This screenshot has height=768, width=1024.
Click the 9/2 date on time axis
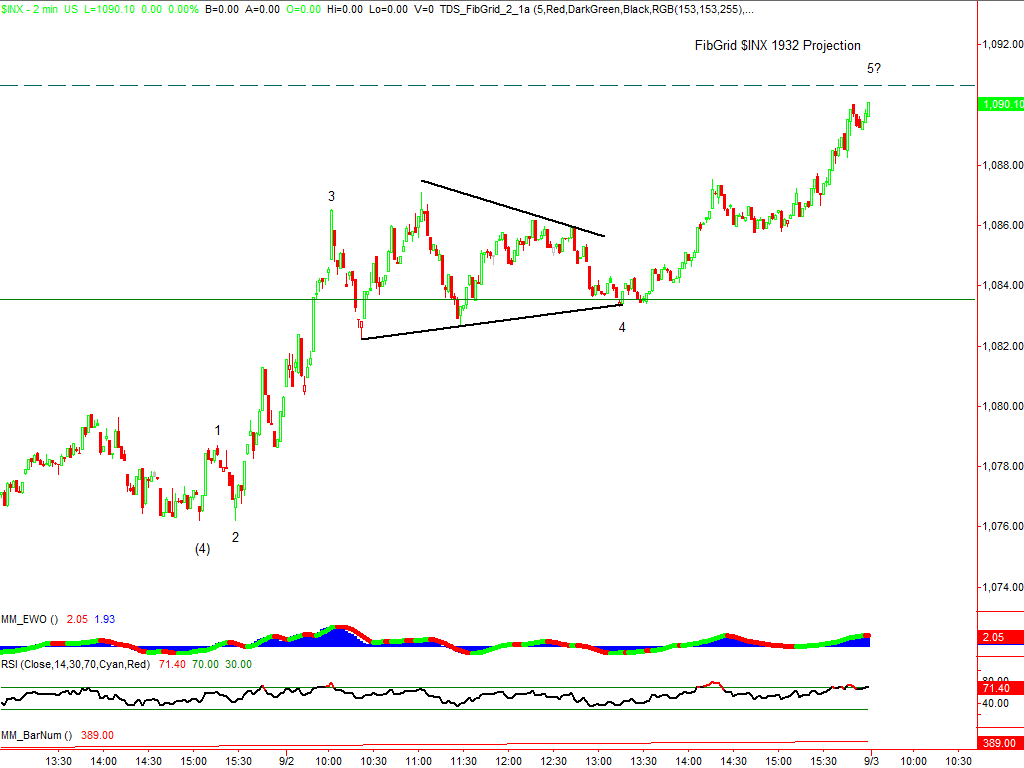(x=286, y=760)
